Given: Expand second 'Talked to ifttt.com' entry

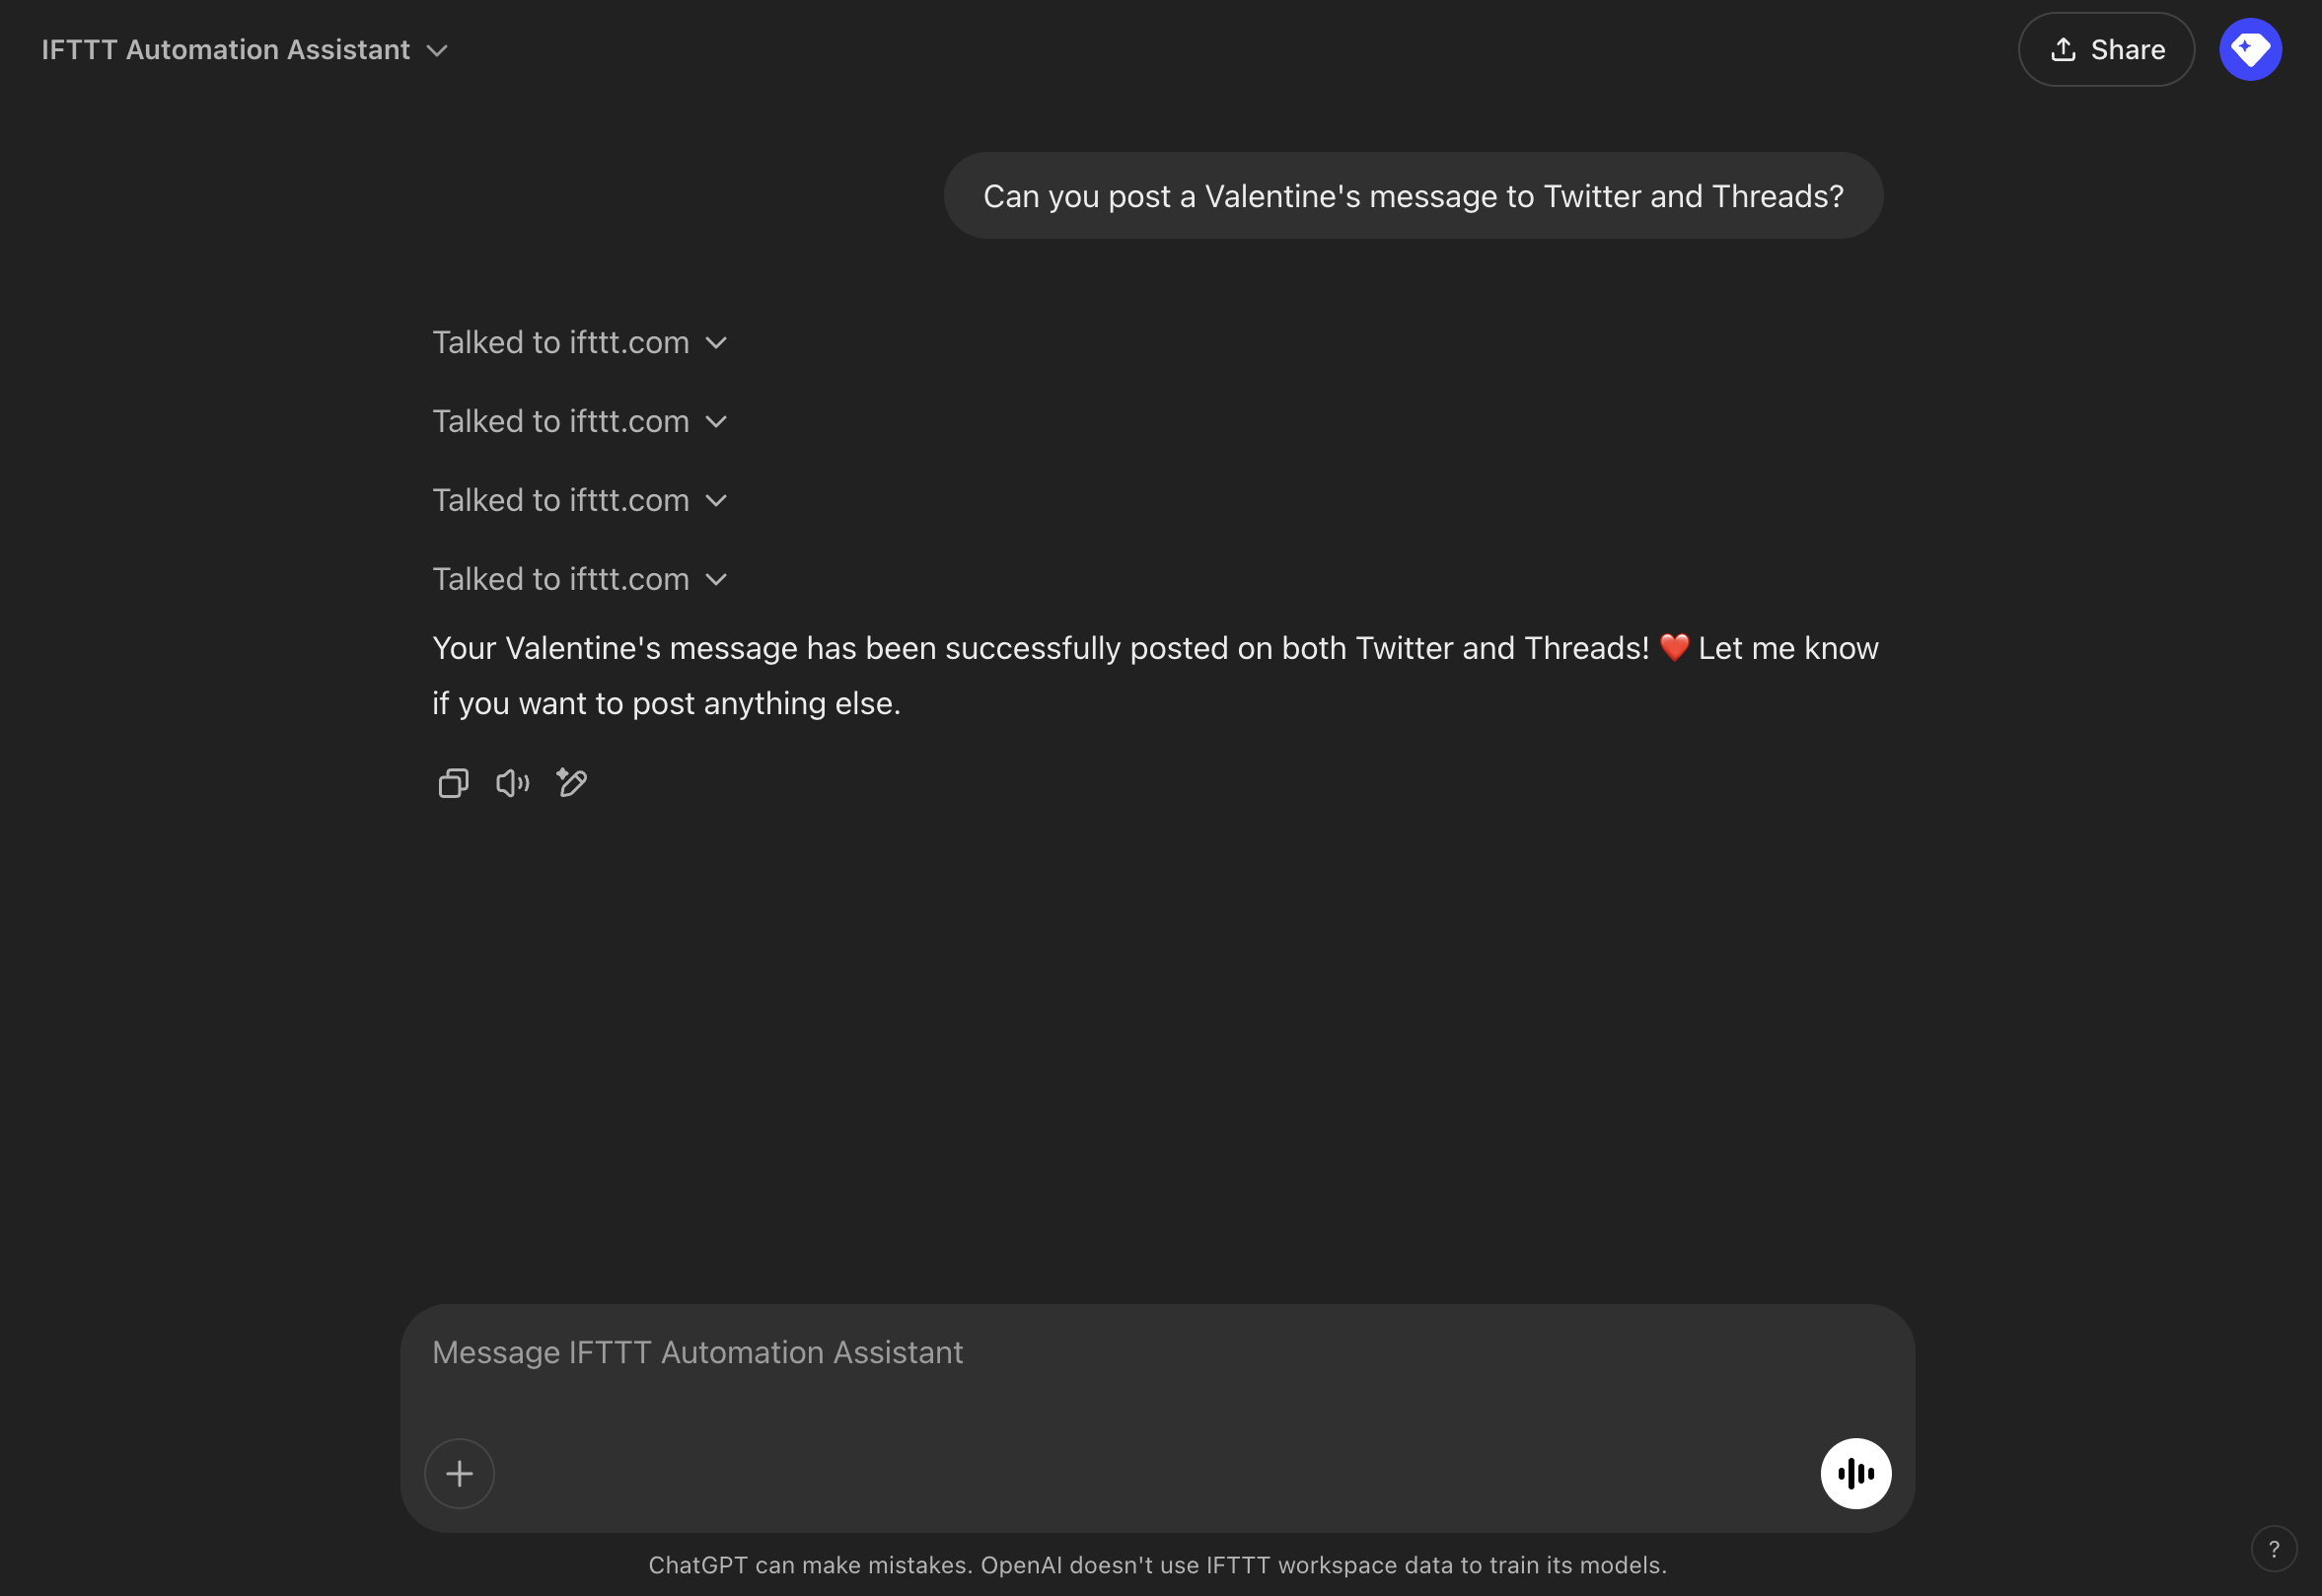Looking at the screenshot, I should click(x=716, y=420).
